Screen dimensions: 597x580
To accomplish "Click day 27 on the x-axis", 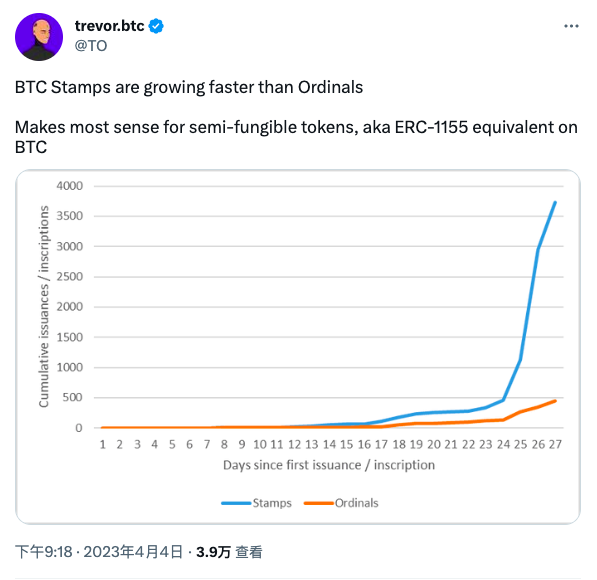I will pos(555,444).
